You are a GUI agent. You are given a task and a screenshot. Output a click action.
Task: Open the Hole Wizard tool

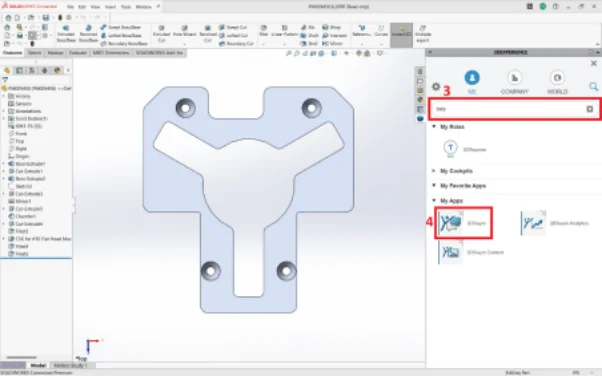click(x=185, y=31)
